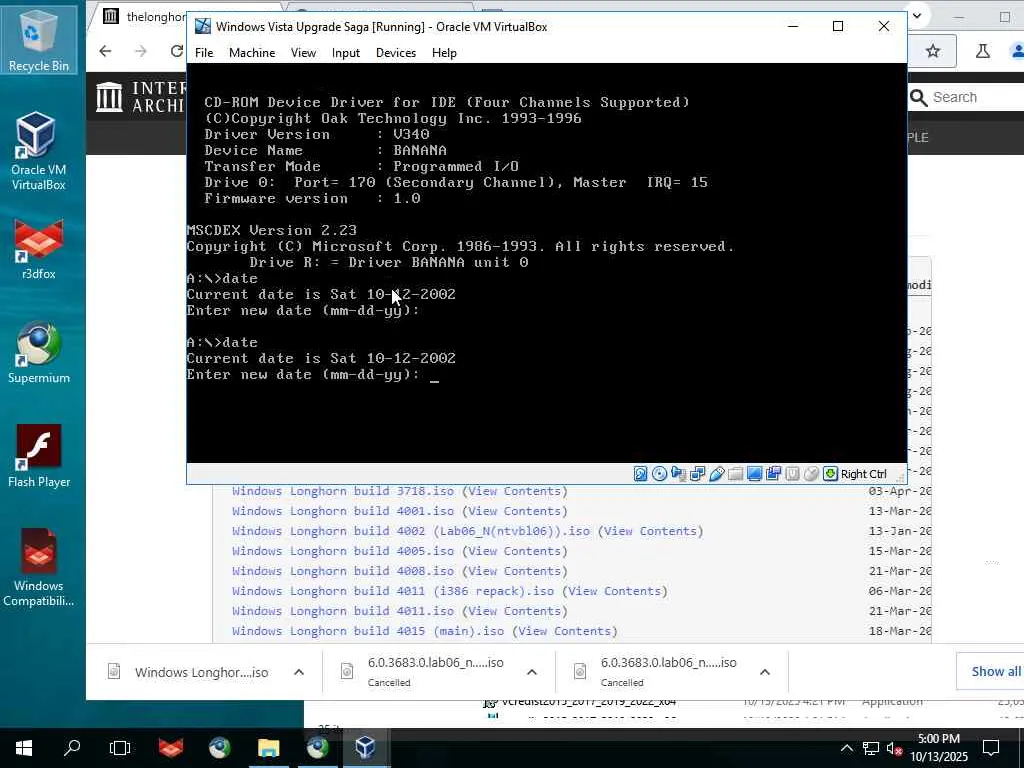Click the Internet Archive Search field

pyautogui.click(x=967, y=97)
